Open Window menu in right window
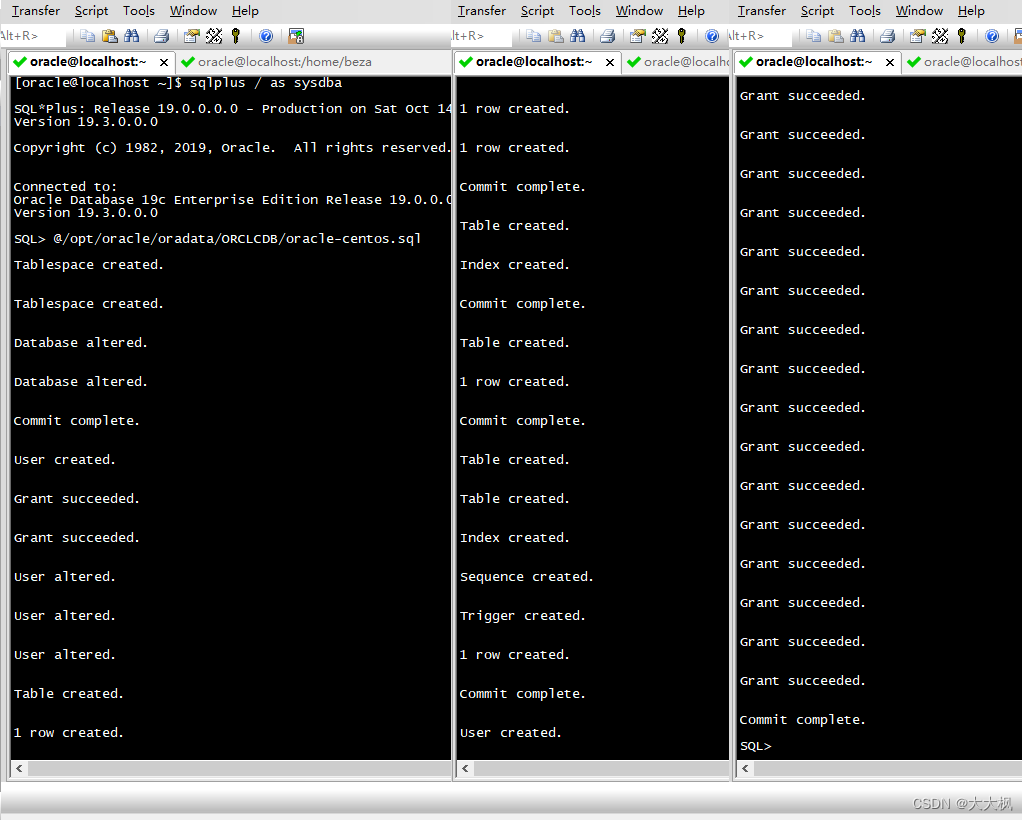 pos(919,11)
